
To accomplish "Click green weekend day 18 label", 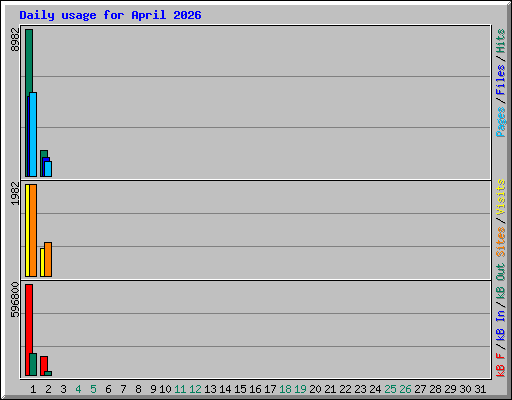I will pyautogui.click(x=285, y=389).
